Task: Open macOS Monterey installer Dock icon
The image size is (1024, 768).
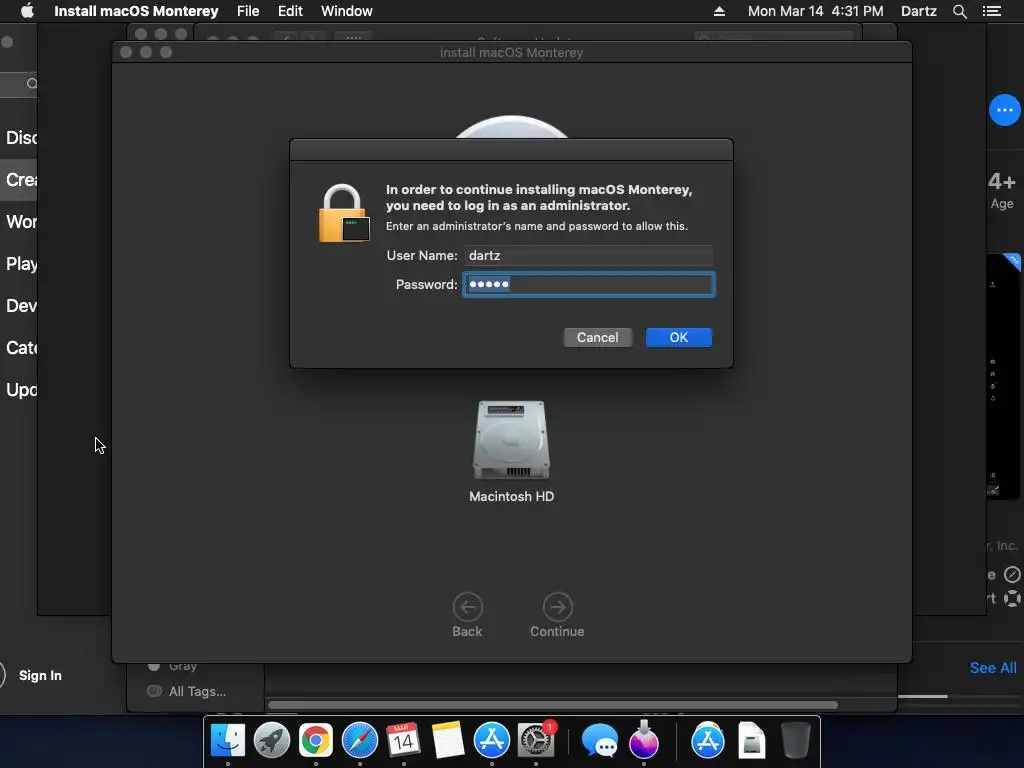Action: click(643, 741)
